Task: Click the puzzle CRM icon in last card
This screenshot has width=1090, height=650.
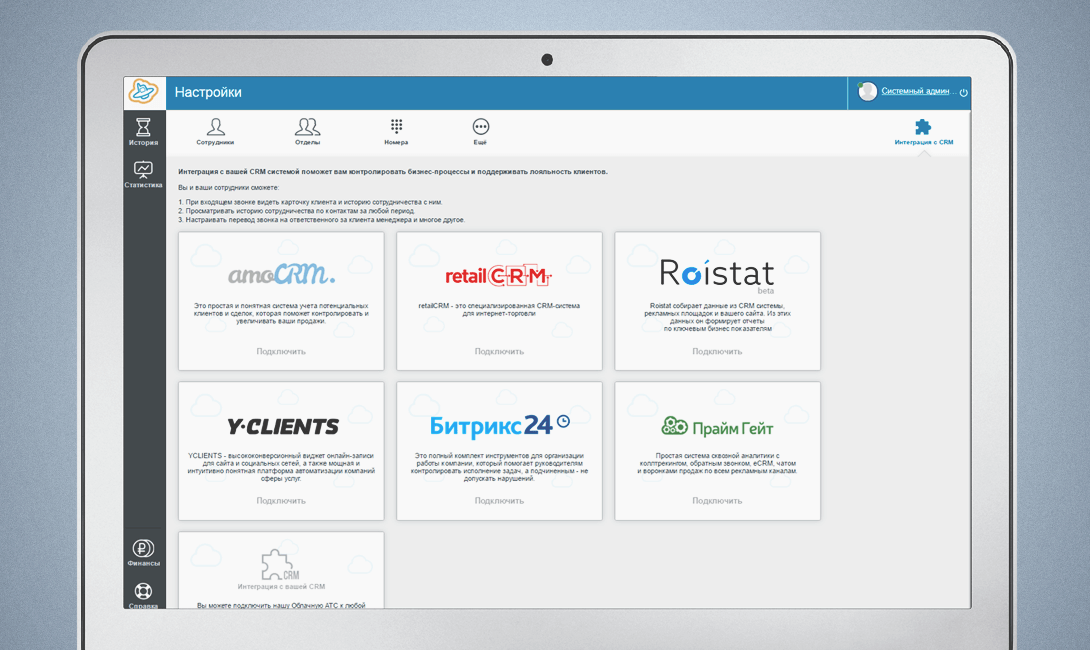Action: click(280, 564)
